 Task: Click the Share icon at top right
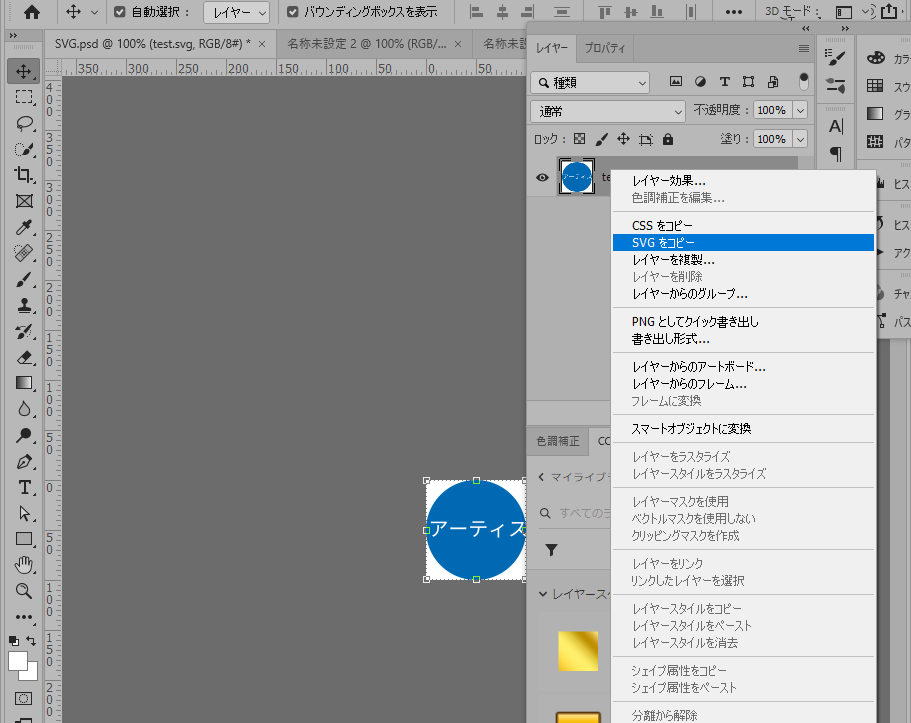pos(889,11)
